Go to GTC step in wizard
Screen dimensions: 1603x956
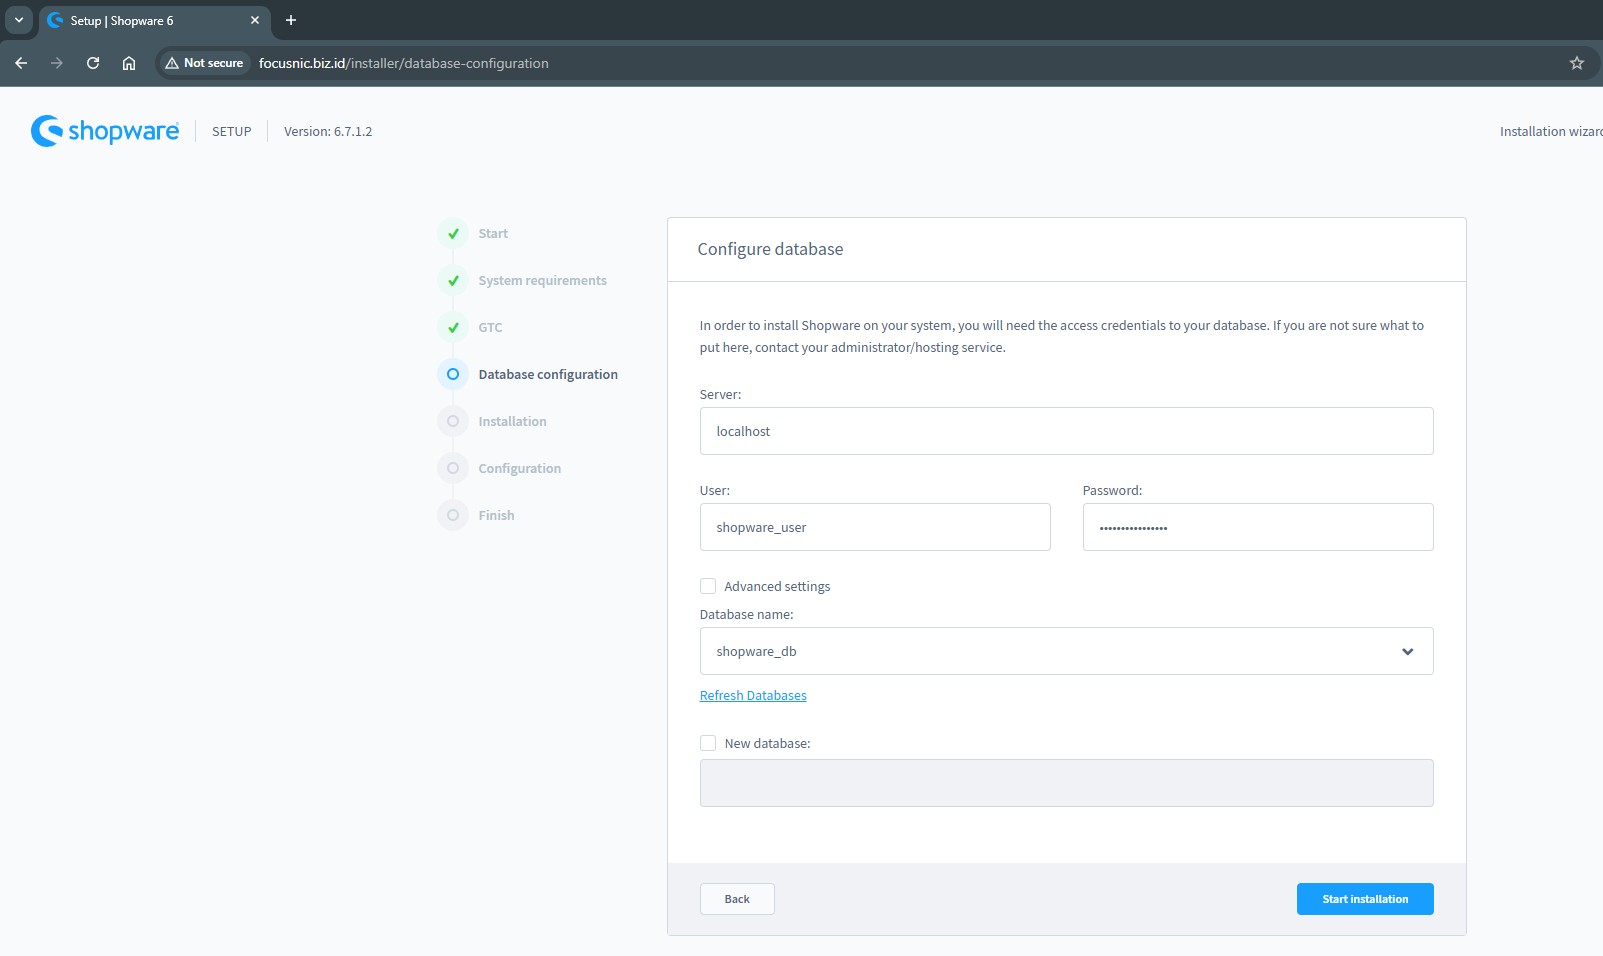490,328
